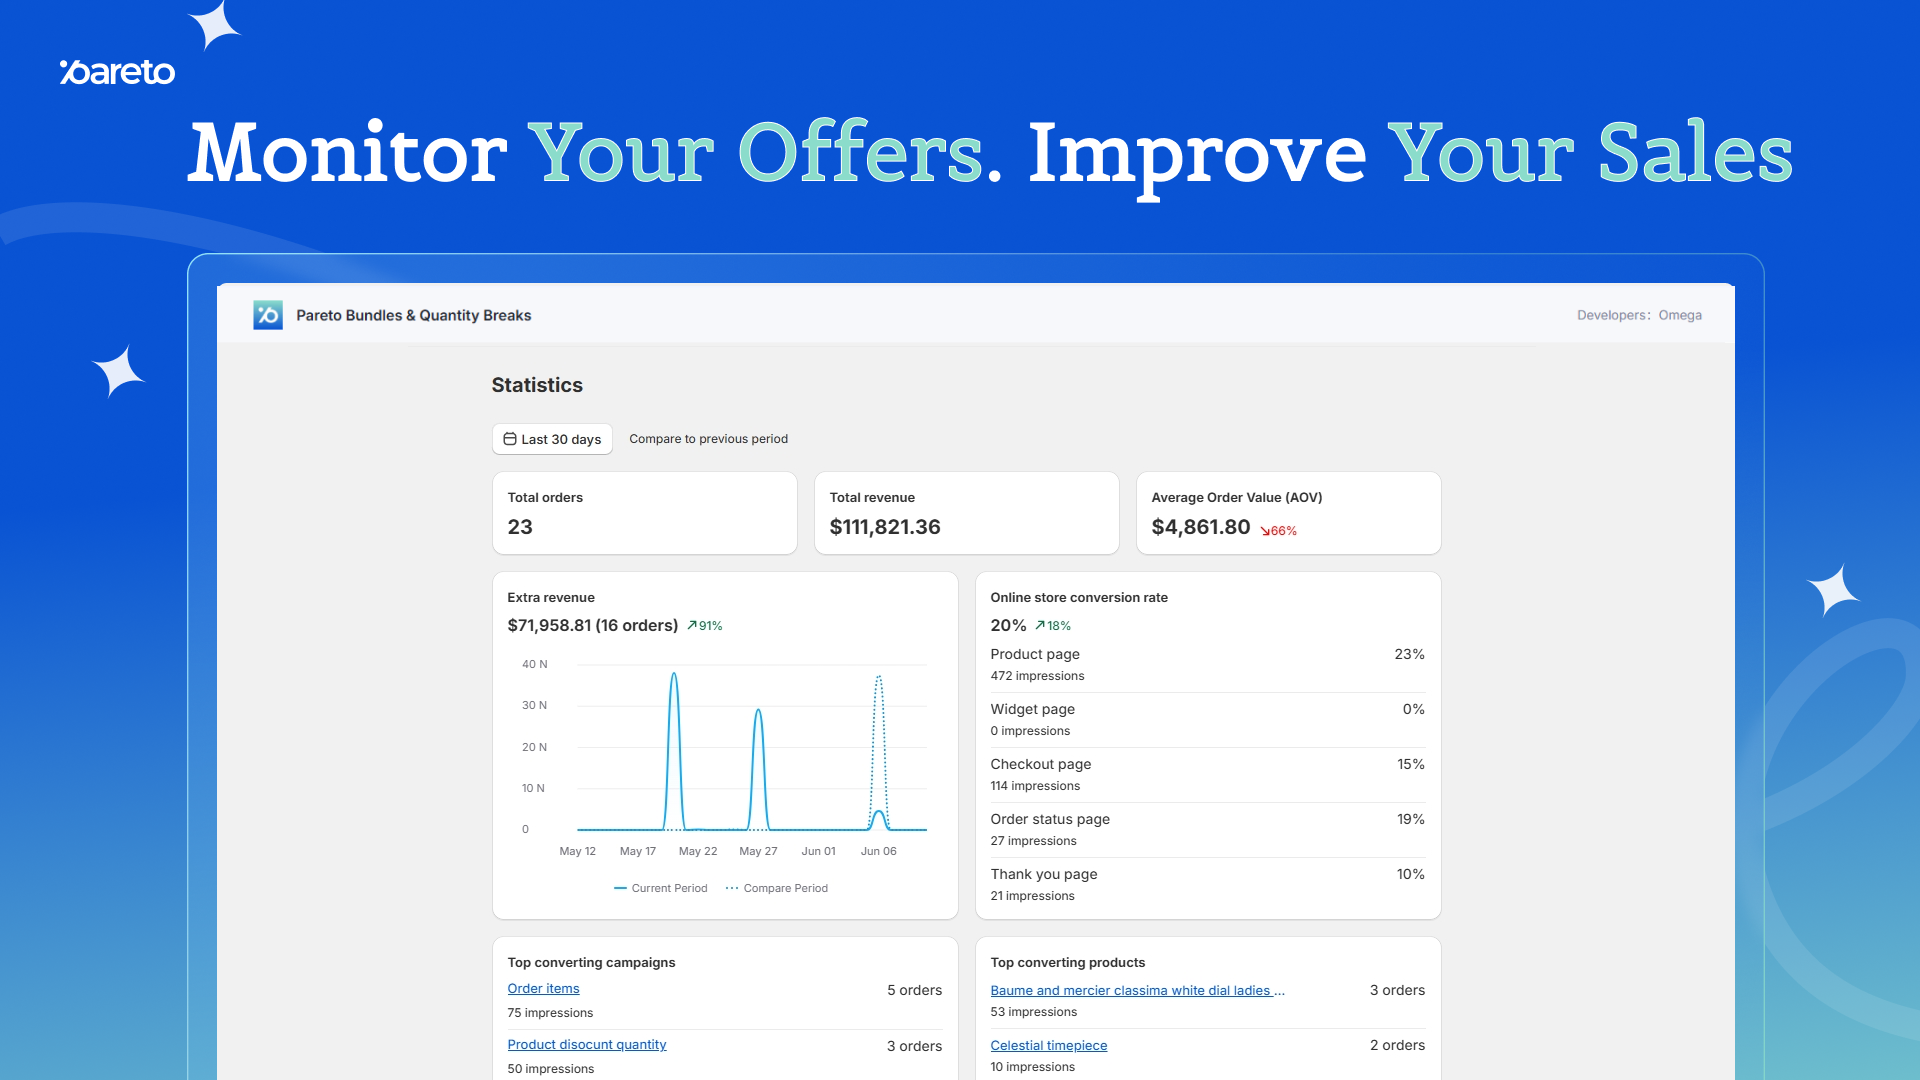Open the Last 30 days date picker

click(x=552, y=439)
